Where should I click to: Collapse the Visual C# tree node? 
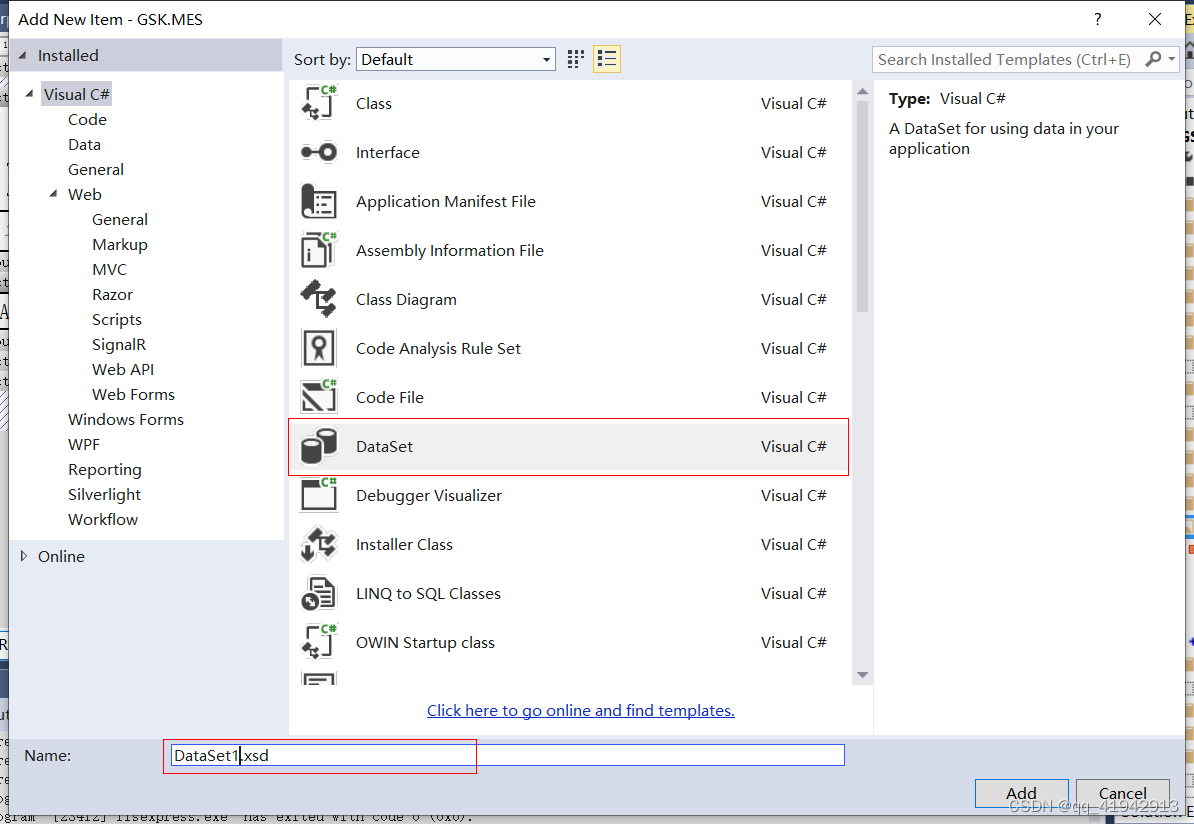(30, 94)
